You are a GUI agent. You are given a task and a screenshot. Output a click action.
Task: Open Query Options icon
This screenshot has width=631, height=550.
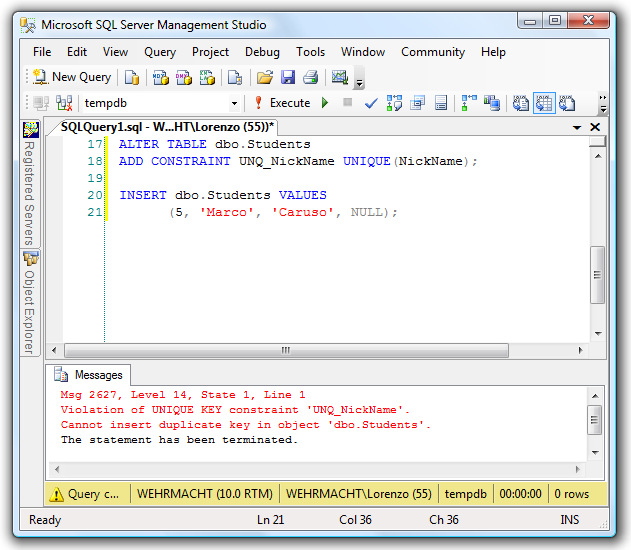tap(418, 103)
